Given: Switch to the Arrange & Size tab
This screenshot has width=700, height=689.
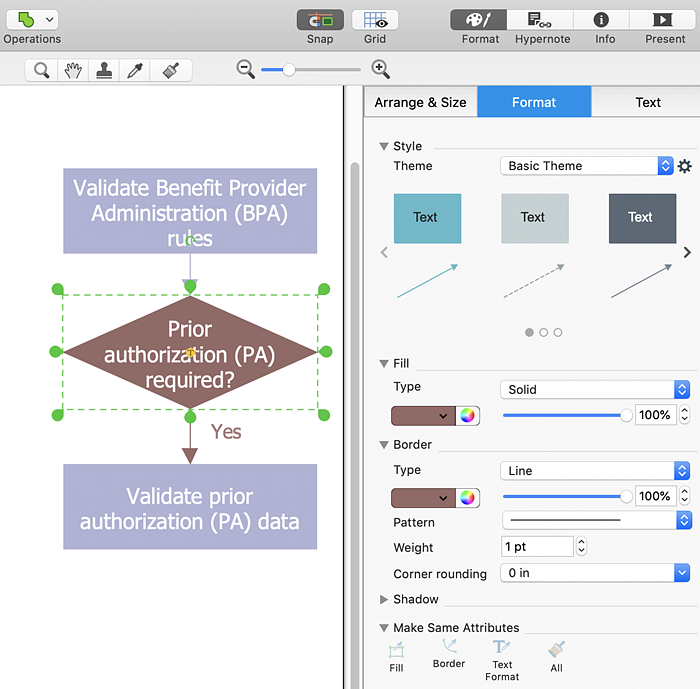Looking at the screenshot, I should [x=421, y=102].
